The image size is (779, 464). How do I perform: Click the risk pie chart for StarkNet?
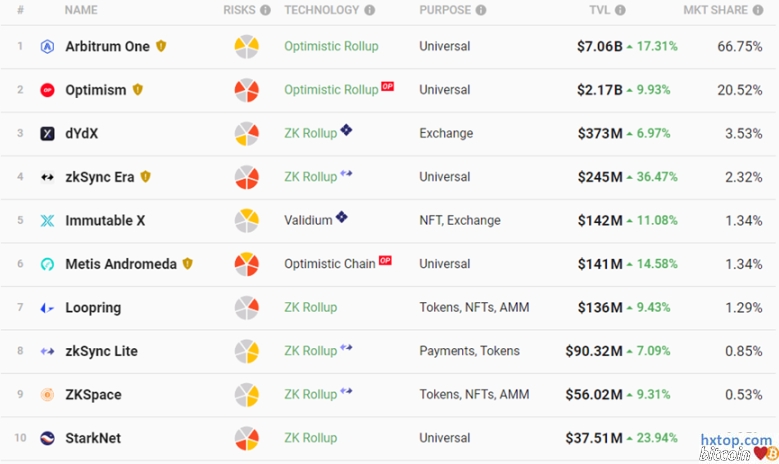click(247, 438)
